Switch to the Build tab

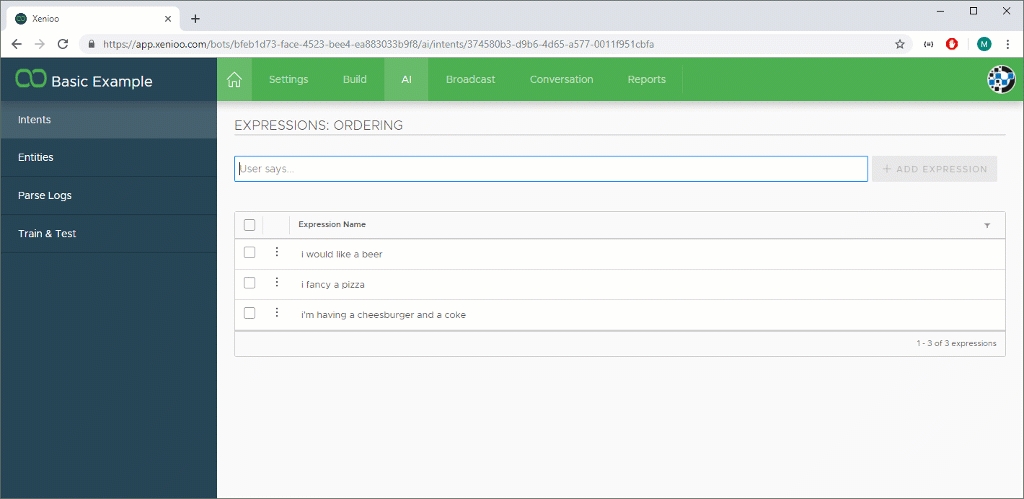(354, 80)
